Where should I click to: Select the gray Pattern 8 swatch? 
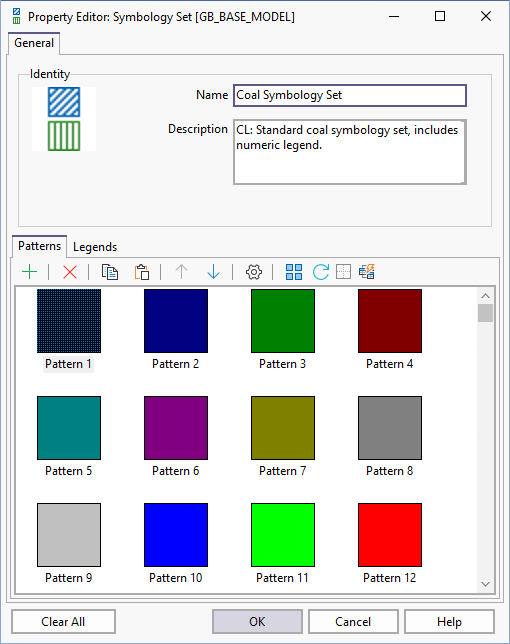tap(390, 428)
